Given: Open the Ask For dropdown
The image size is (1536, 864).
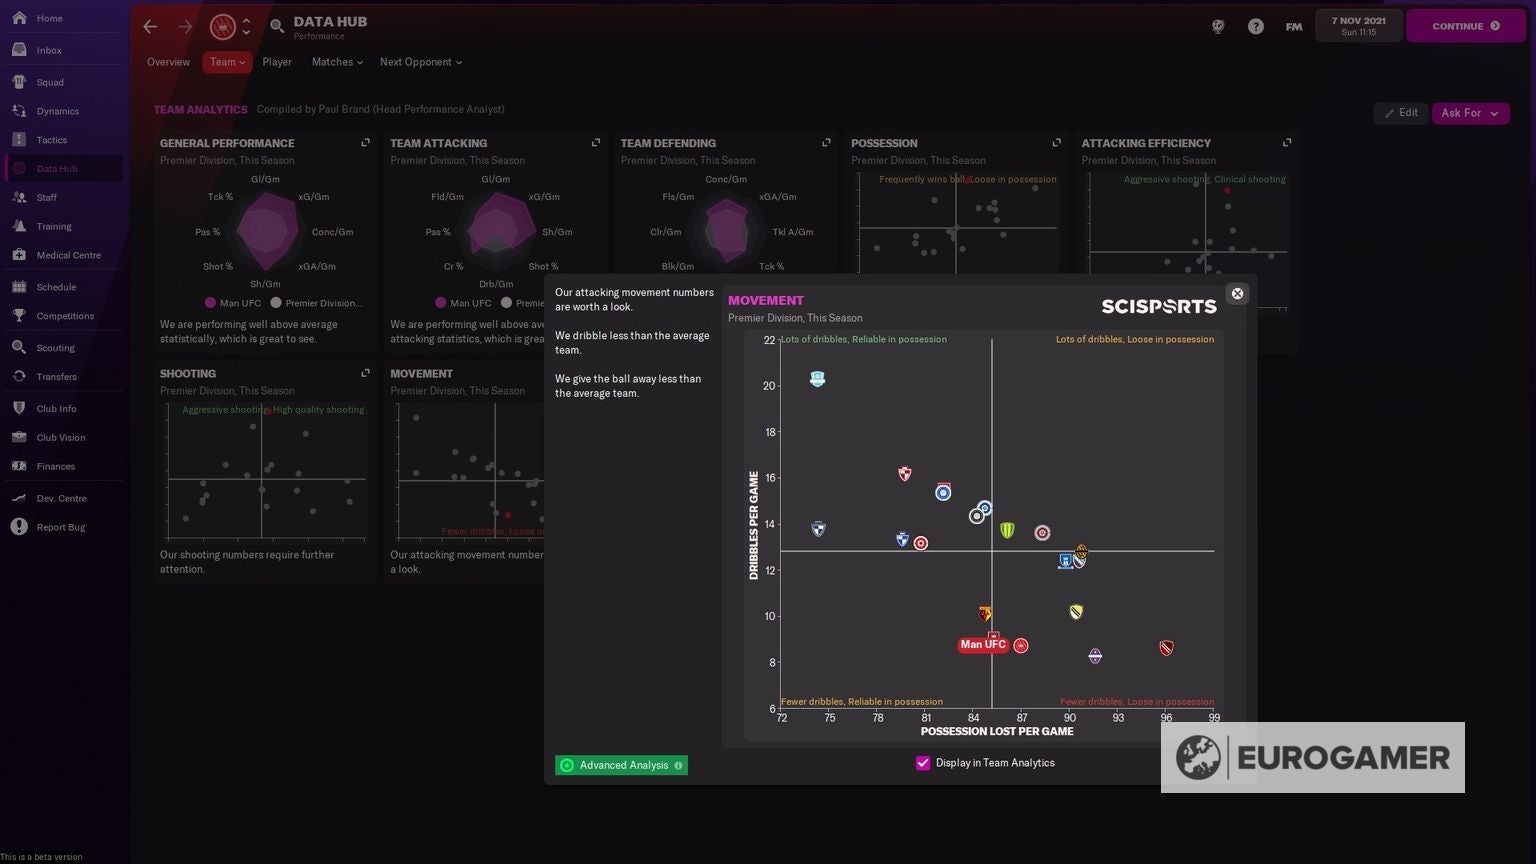Looking at the screenshot, I should tap(1470, 113).
